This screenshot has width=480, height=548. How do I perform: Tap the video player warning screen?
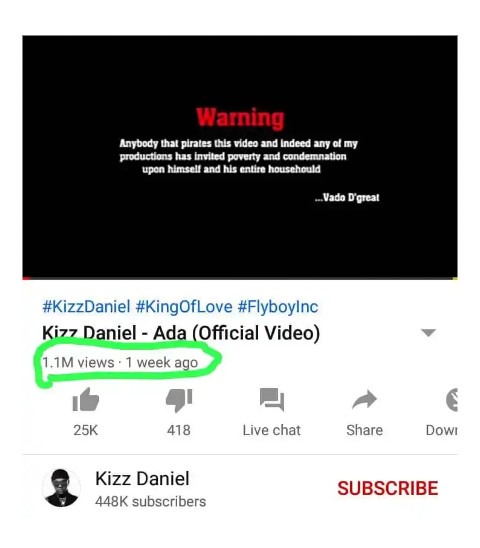240,156
